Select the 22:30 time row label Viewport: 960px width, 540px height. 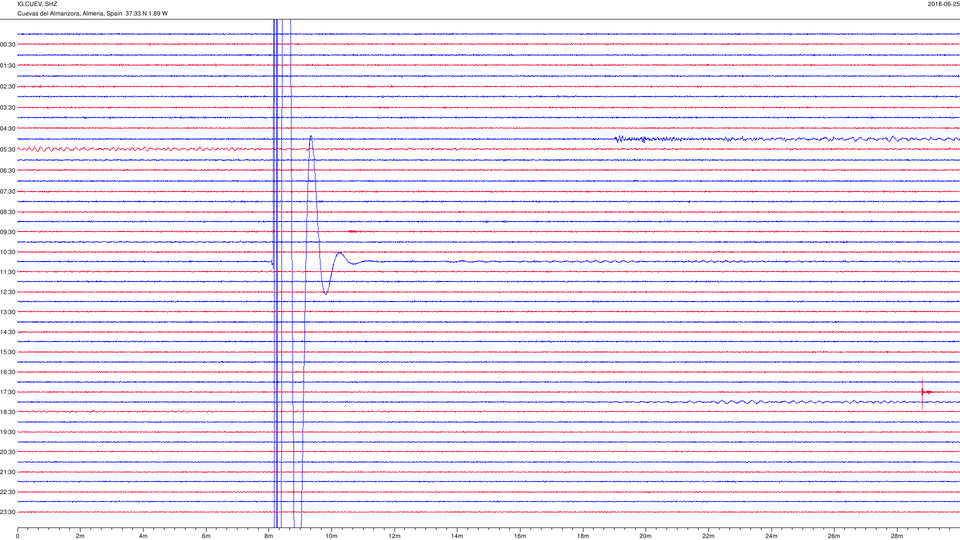coord(8,492)
